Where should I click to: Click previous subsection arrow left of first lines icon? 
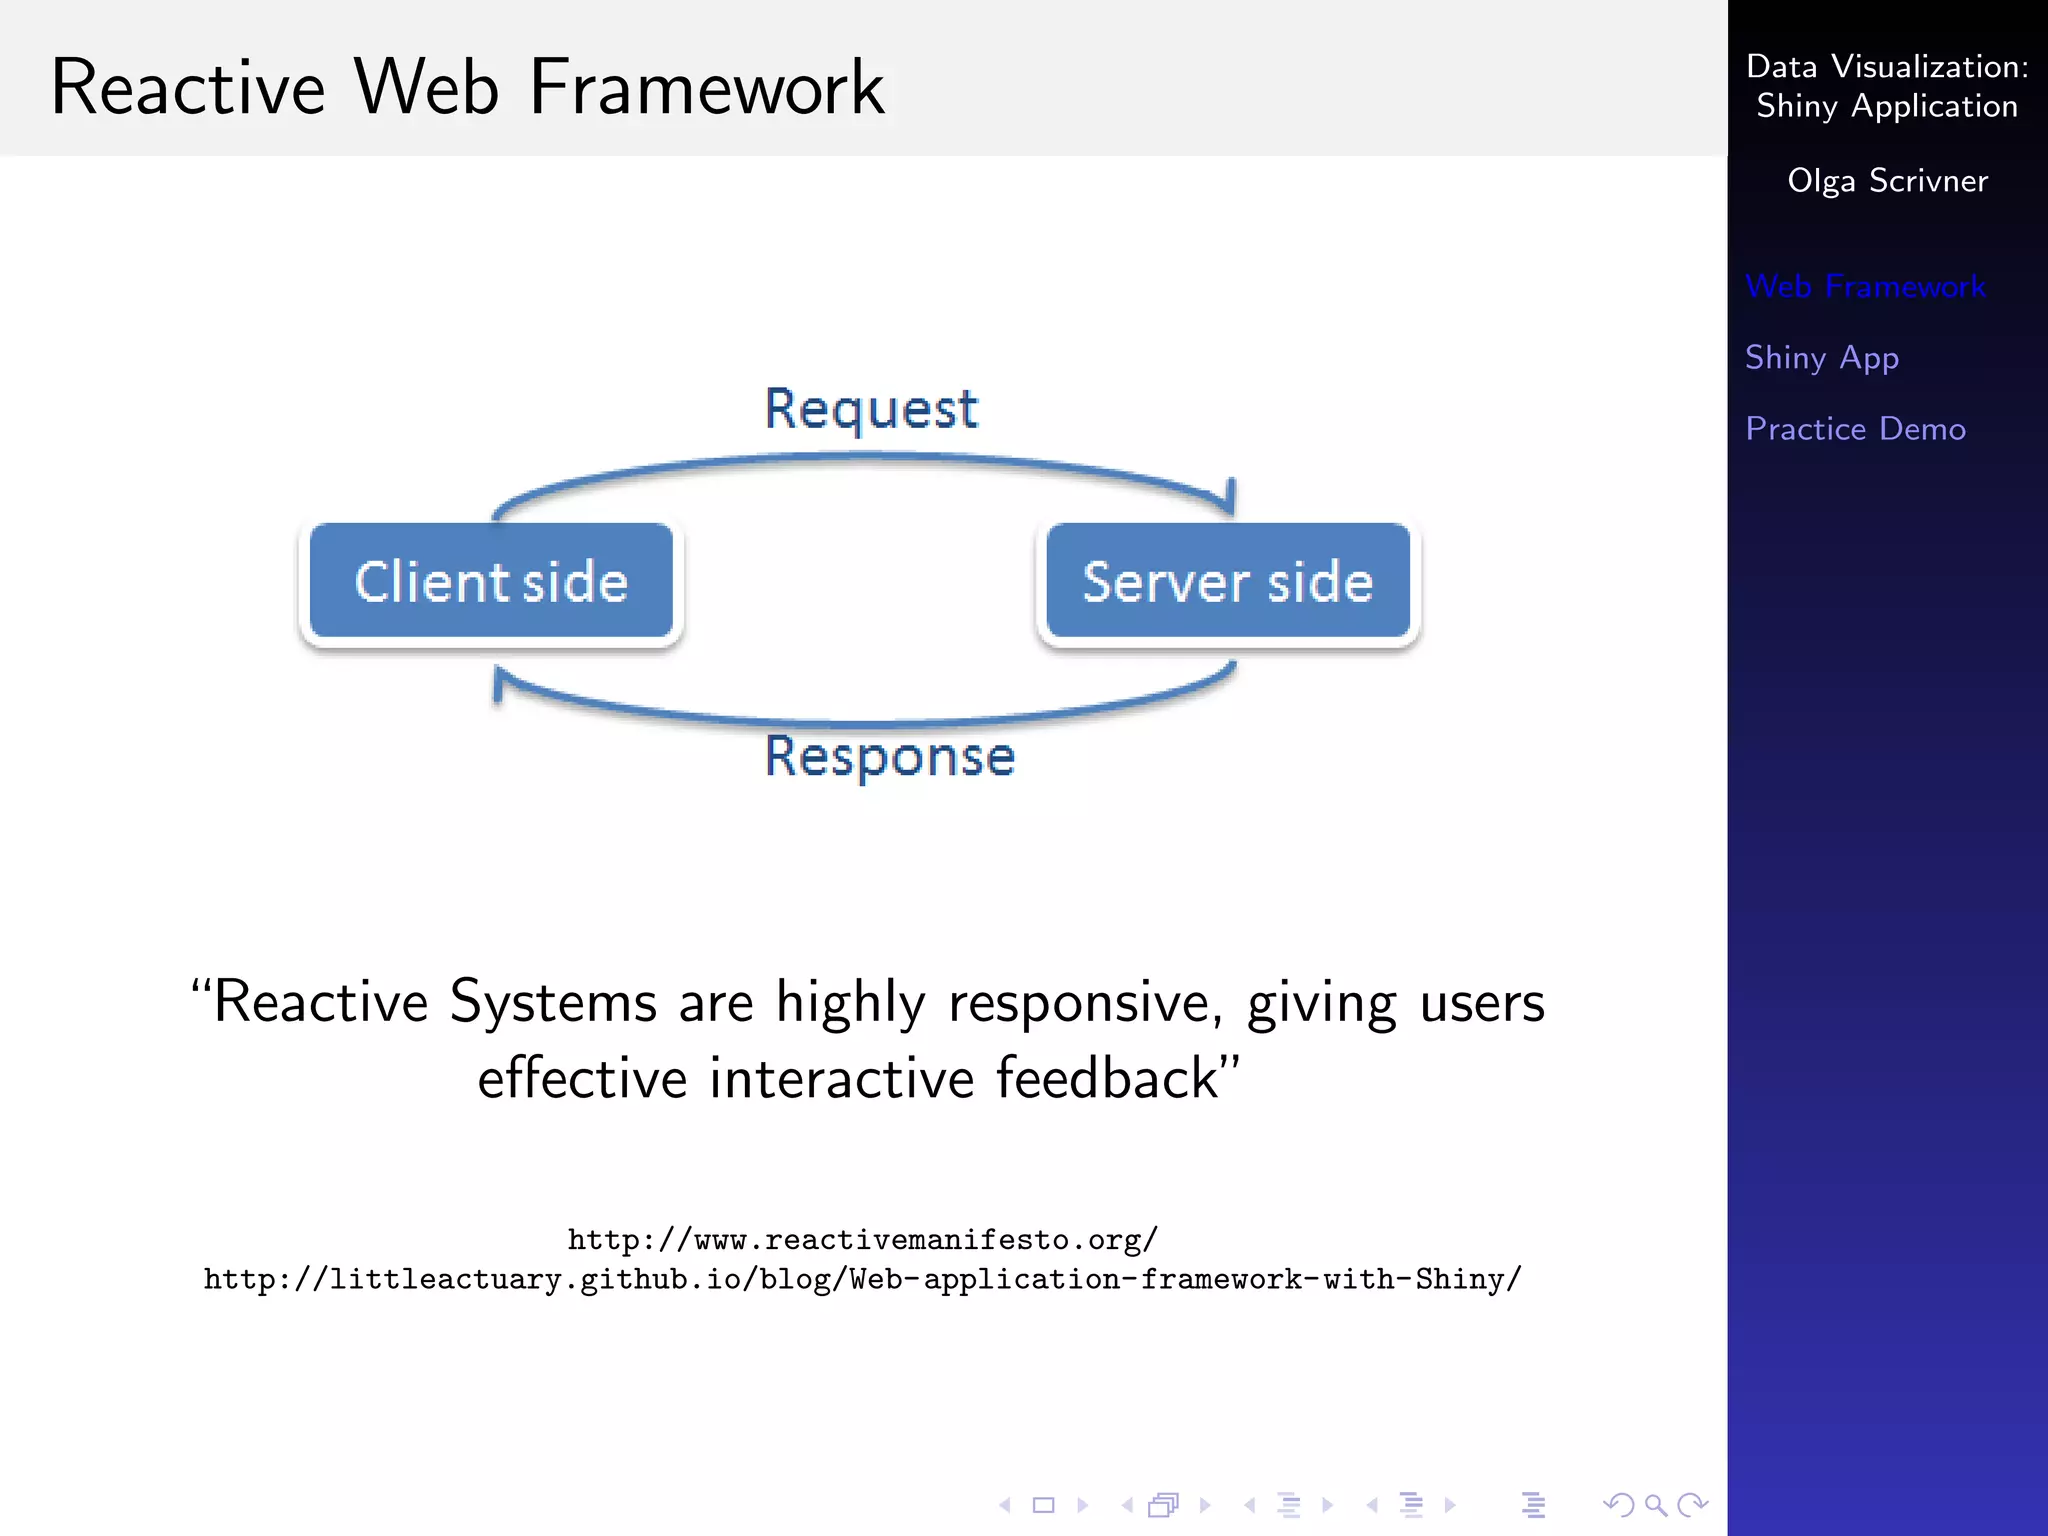tap(1249, 1505)
